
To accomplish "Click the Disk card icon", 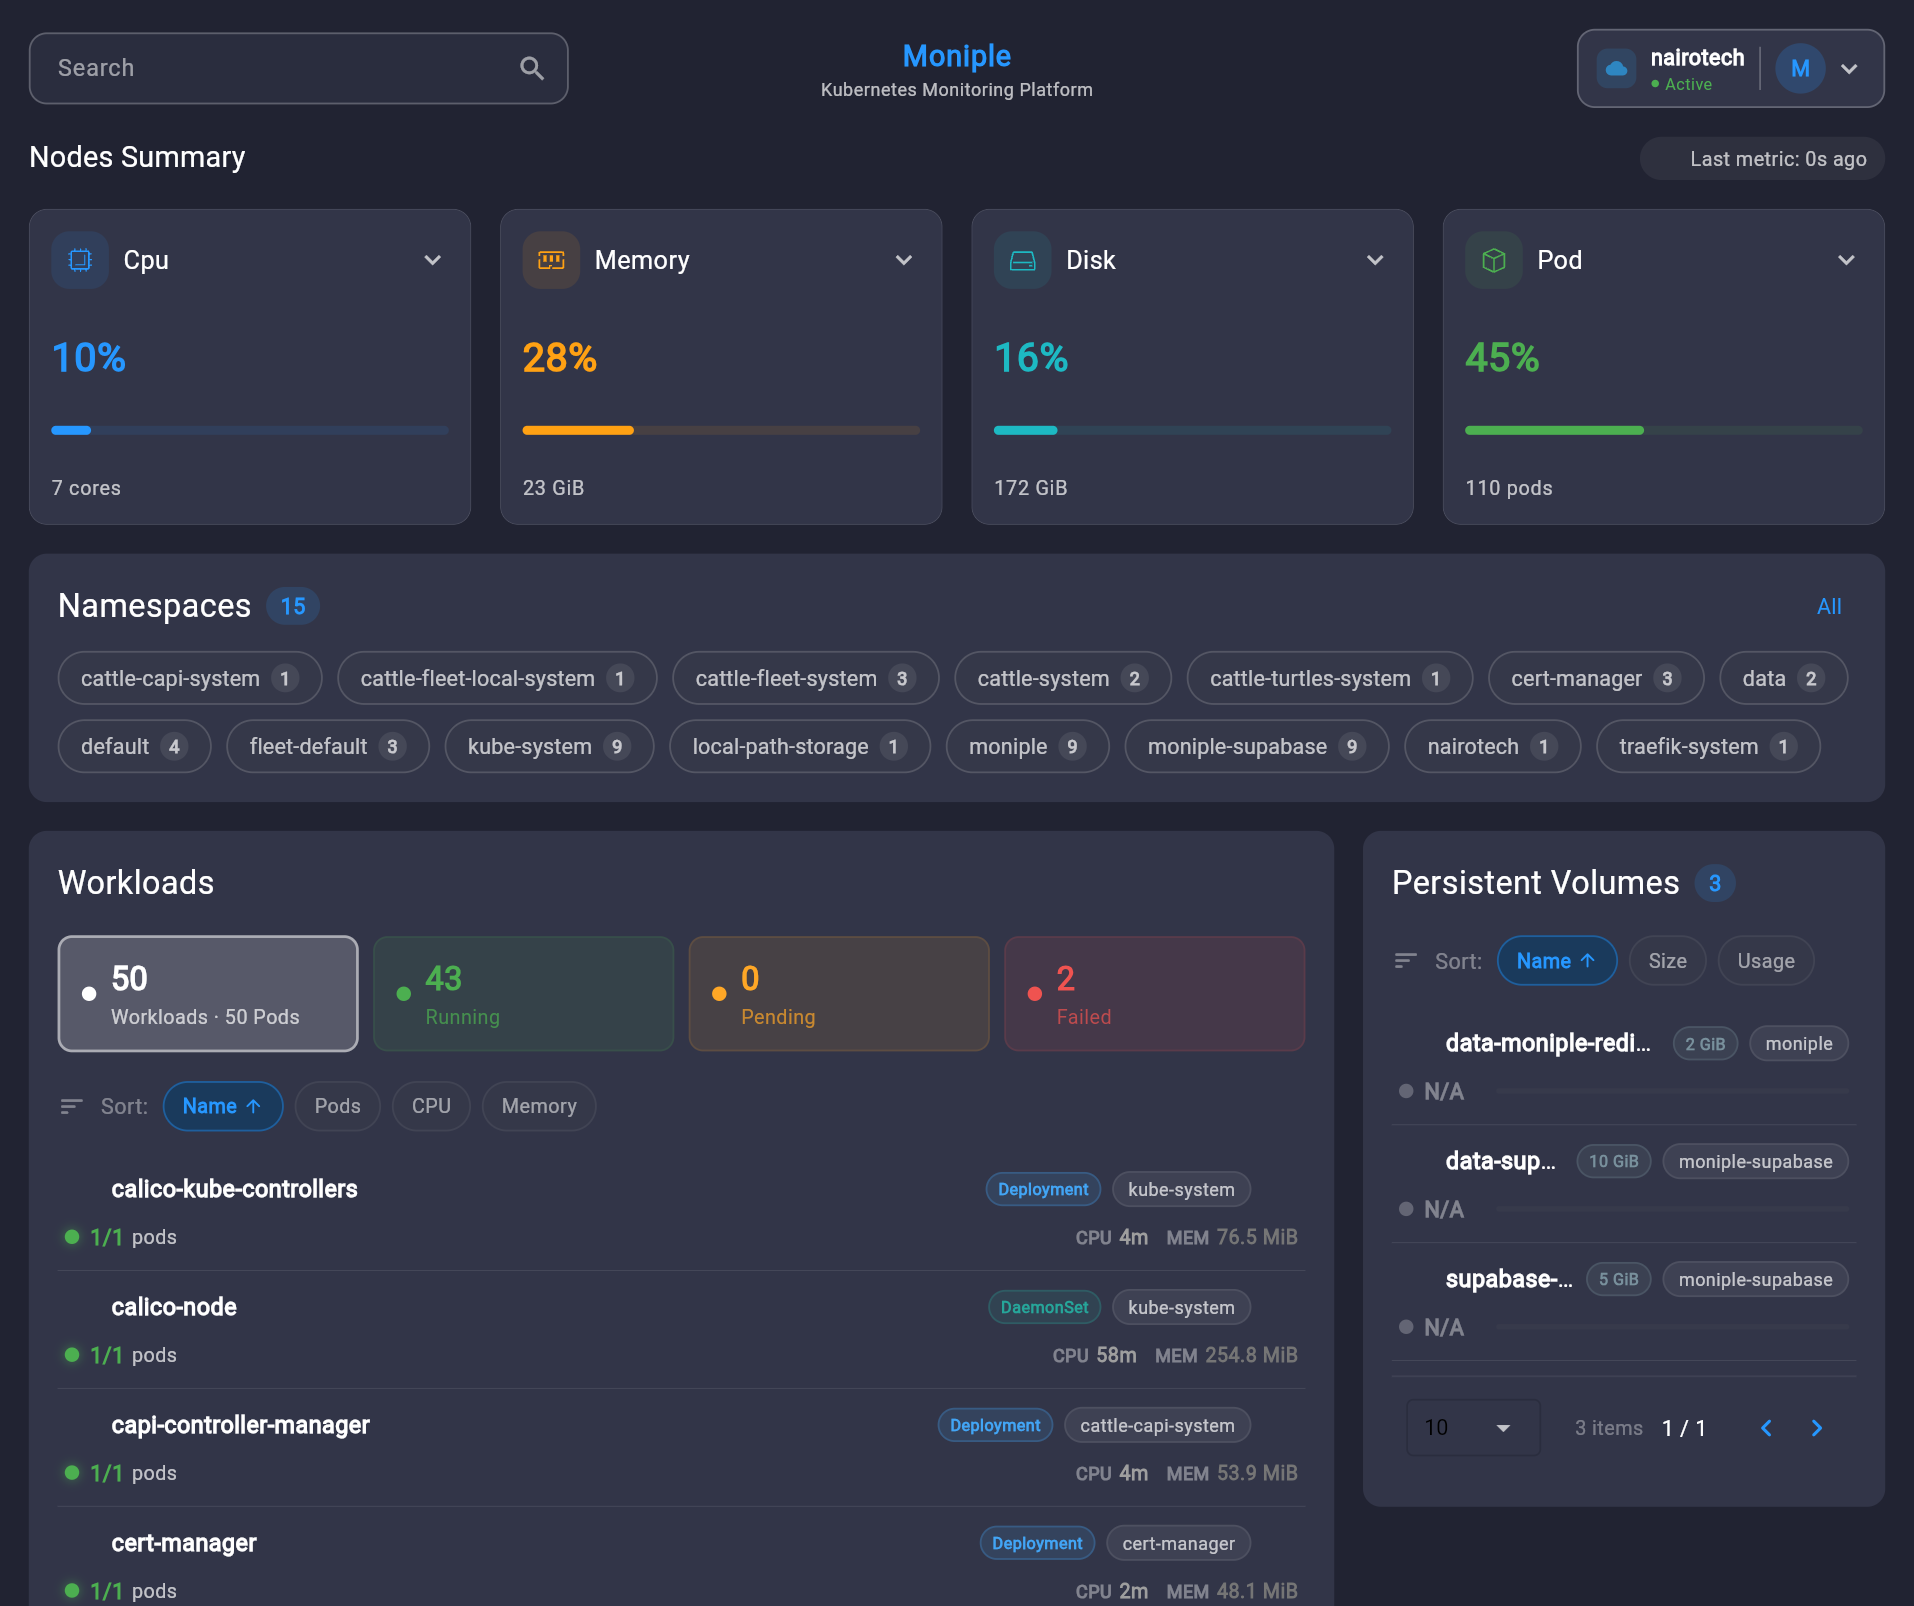I will [x=1022, y=260].
